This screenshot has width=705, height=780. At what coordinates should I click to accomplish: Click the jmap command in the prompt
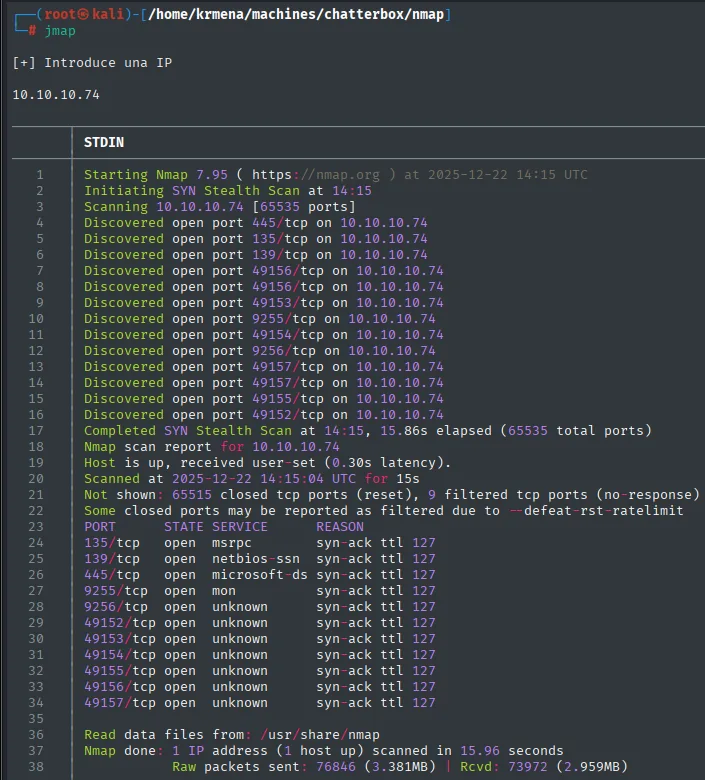click(x=60, y=31)
